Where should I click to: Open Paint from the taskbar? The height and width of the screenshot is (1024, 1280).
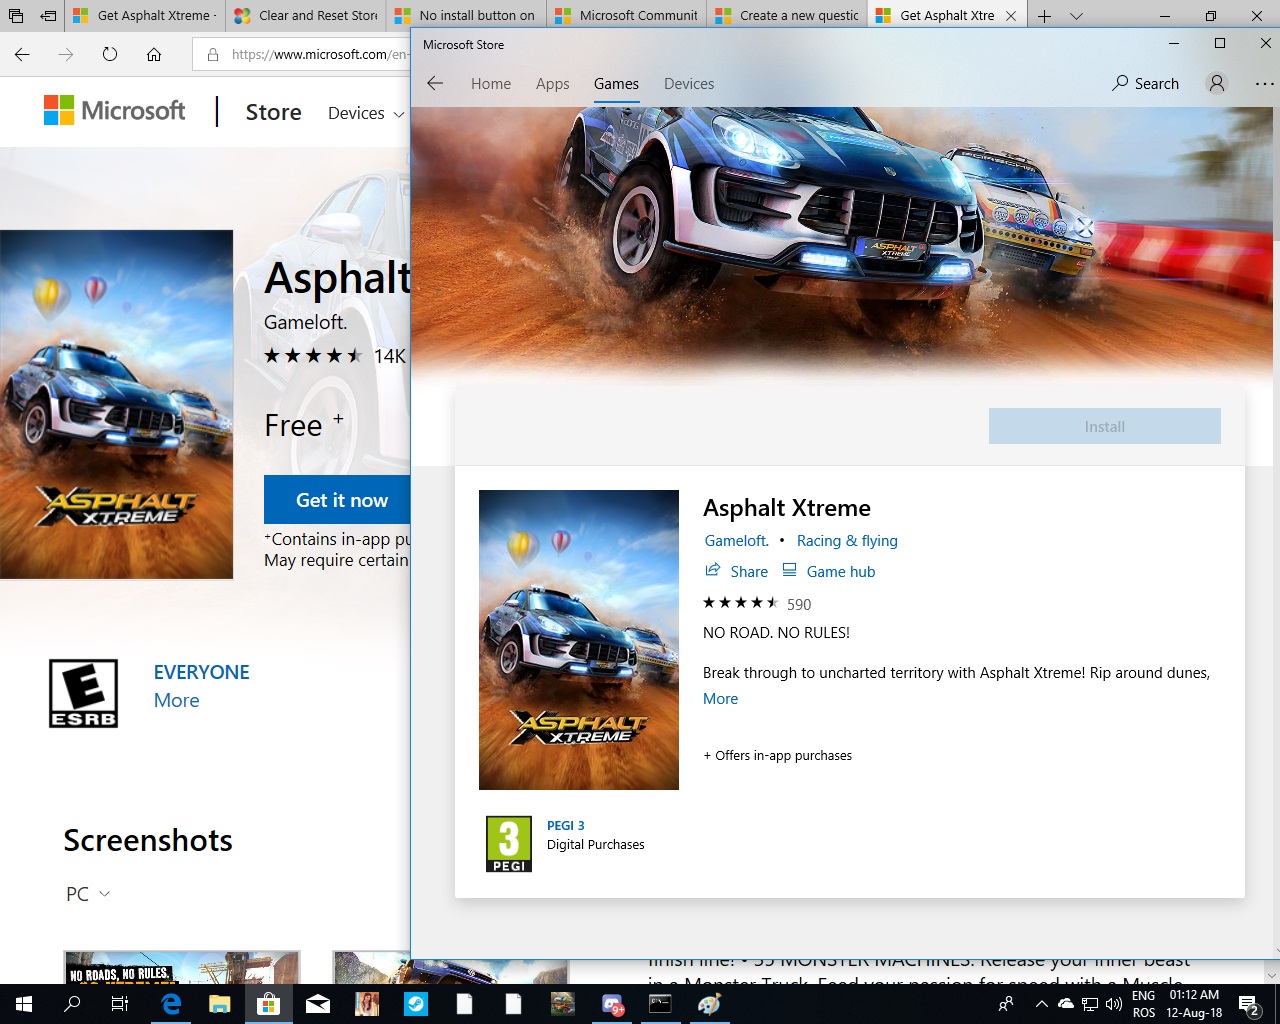pyautogui.click(x=710, y=1004)
